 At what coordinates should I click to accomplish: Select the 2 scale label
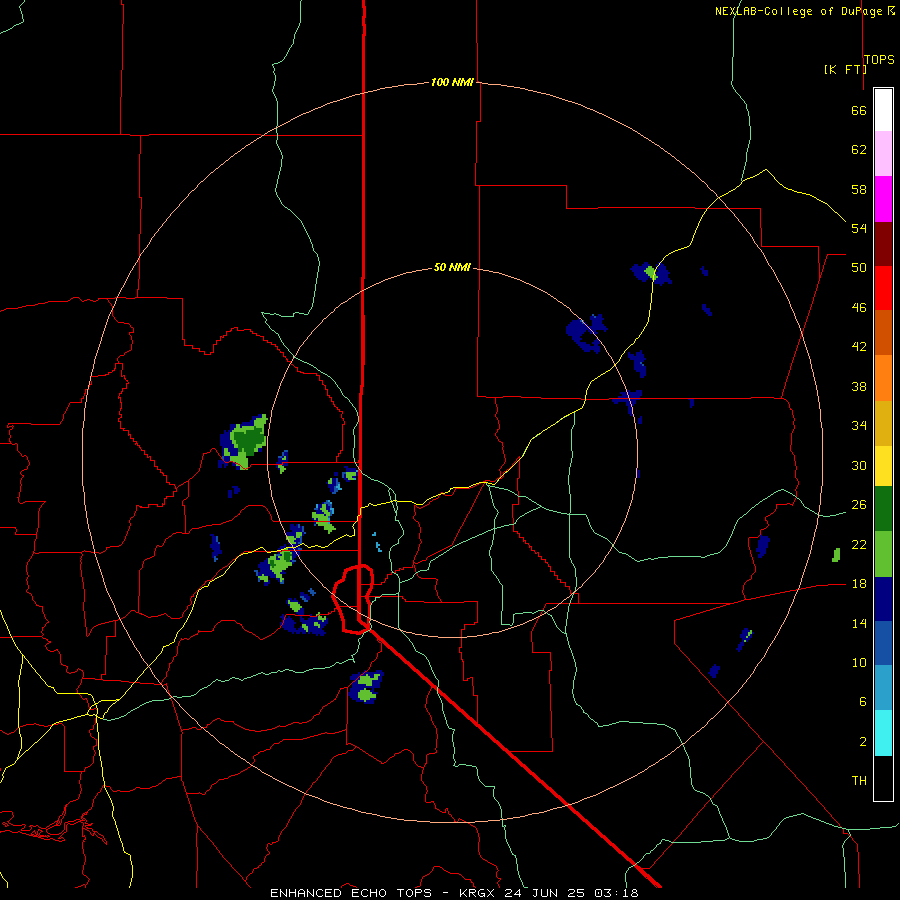tap(862, 742)
